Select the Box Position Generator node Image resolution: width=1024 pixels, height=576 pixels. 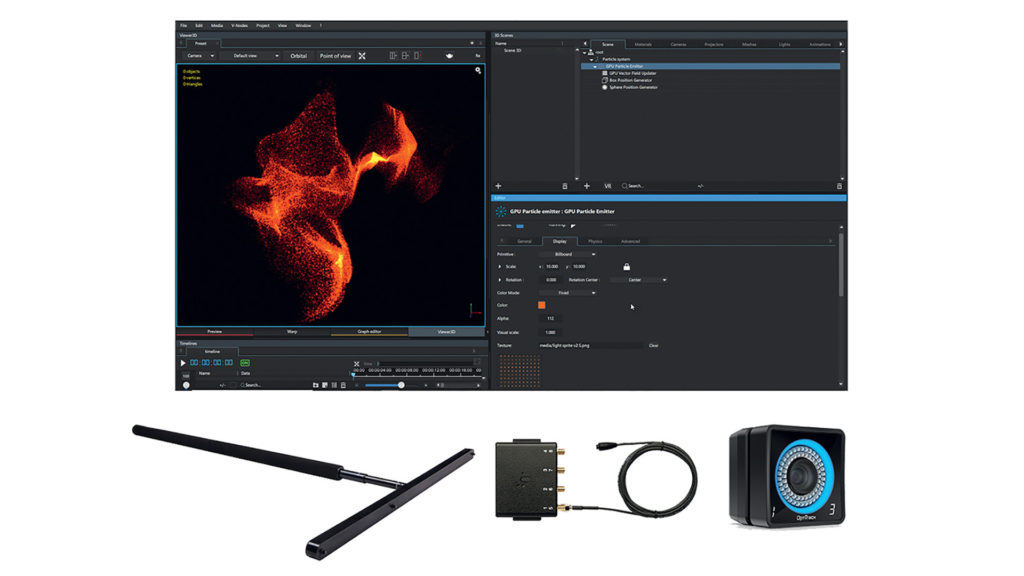(633, 80)
